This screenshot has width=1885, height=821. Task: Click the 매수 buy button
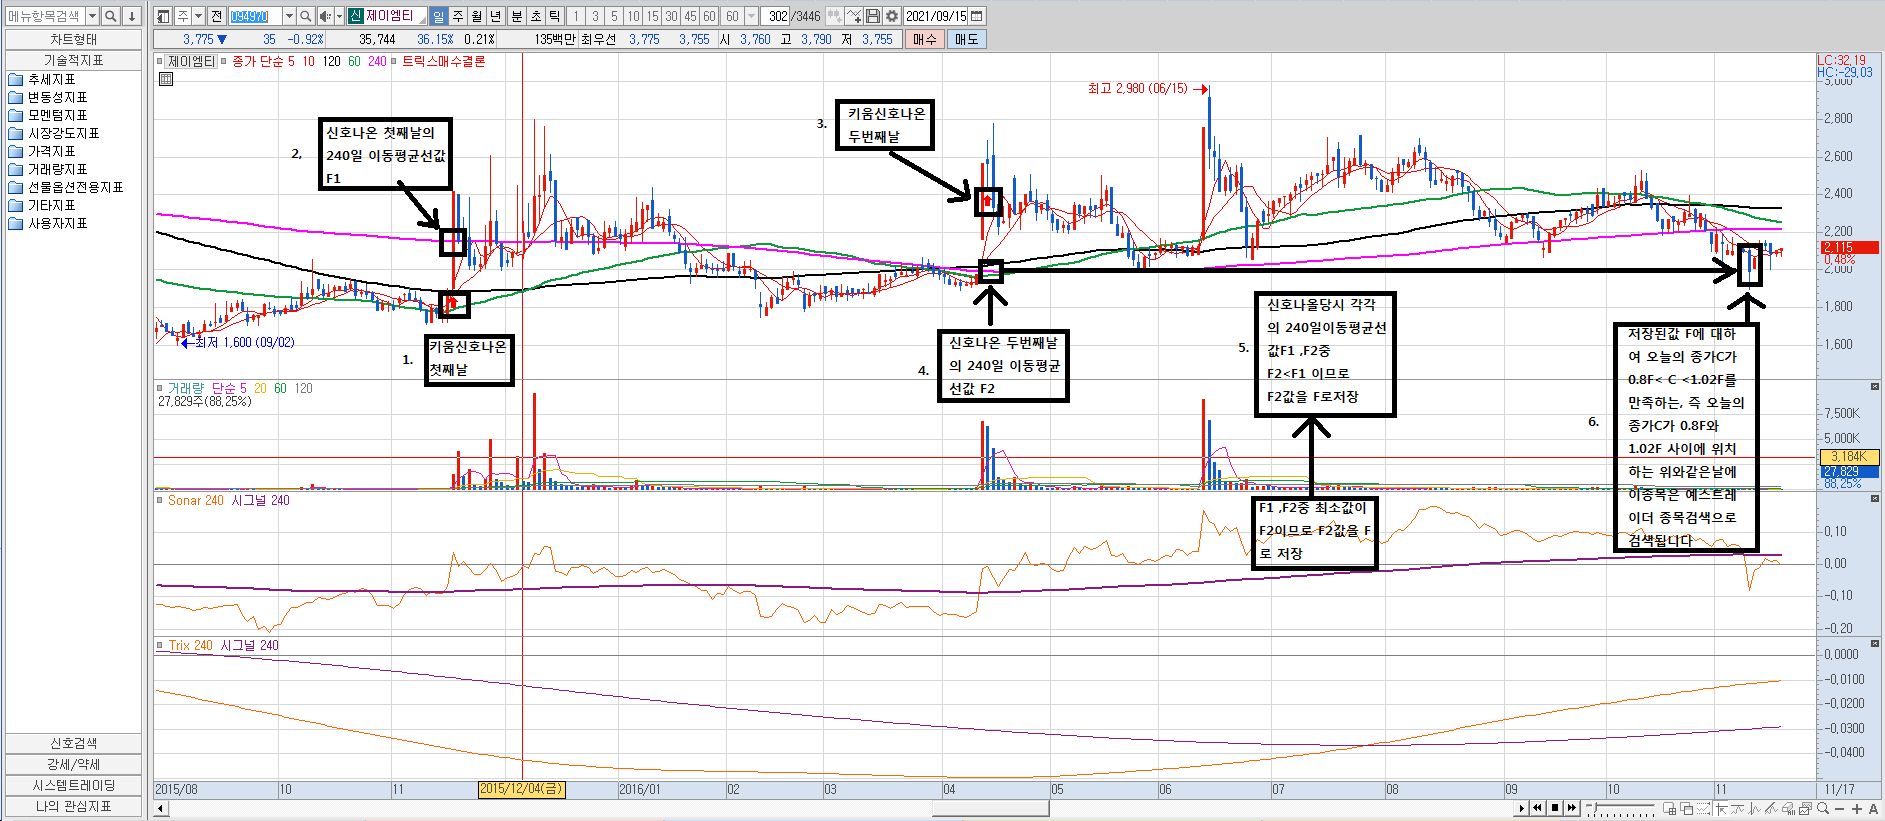click(924, 39)
